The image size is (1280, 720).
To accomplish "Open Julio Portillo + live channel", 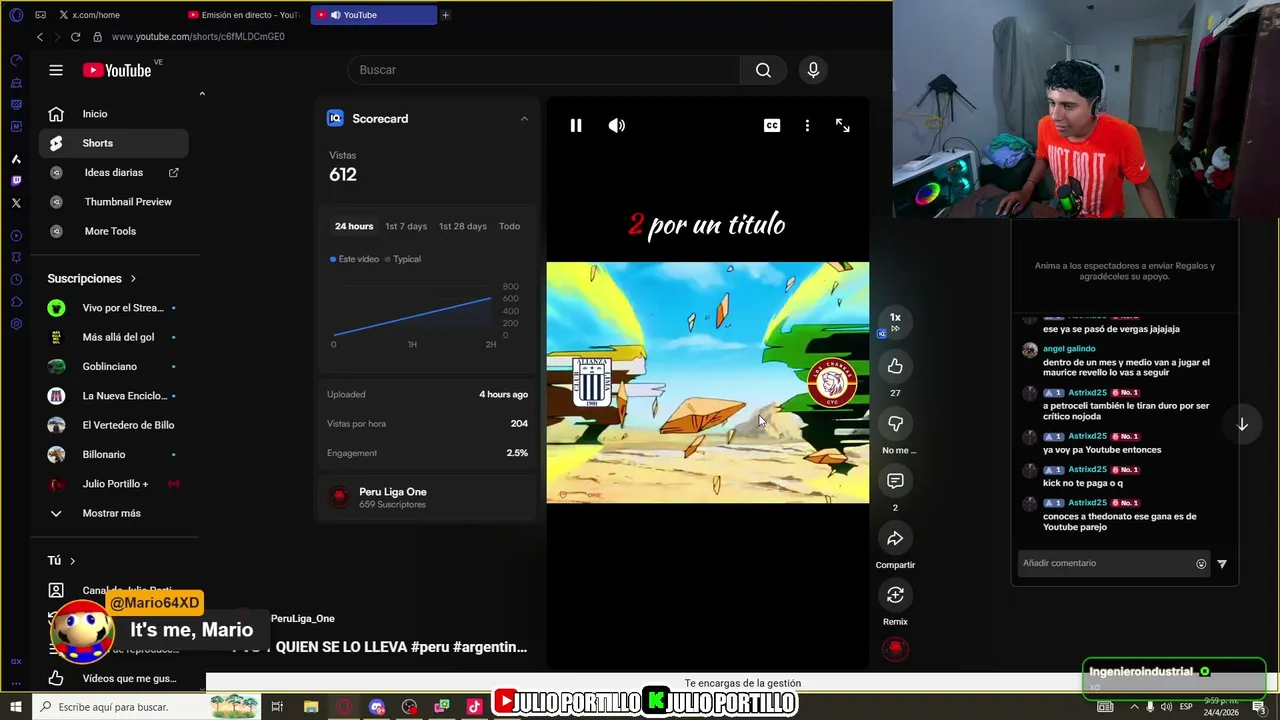I will click(x=113, y=484).
